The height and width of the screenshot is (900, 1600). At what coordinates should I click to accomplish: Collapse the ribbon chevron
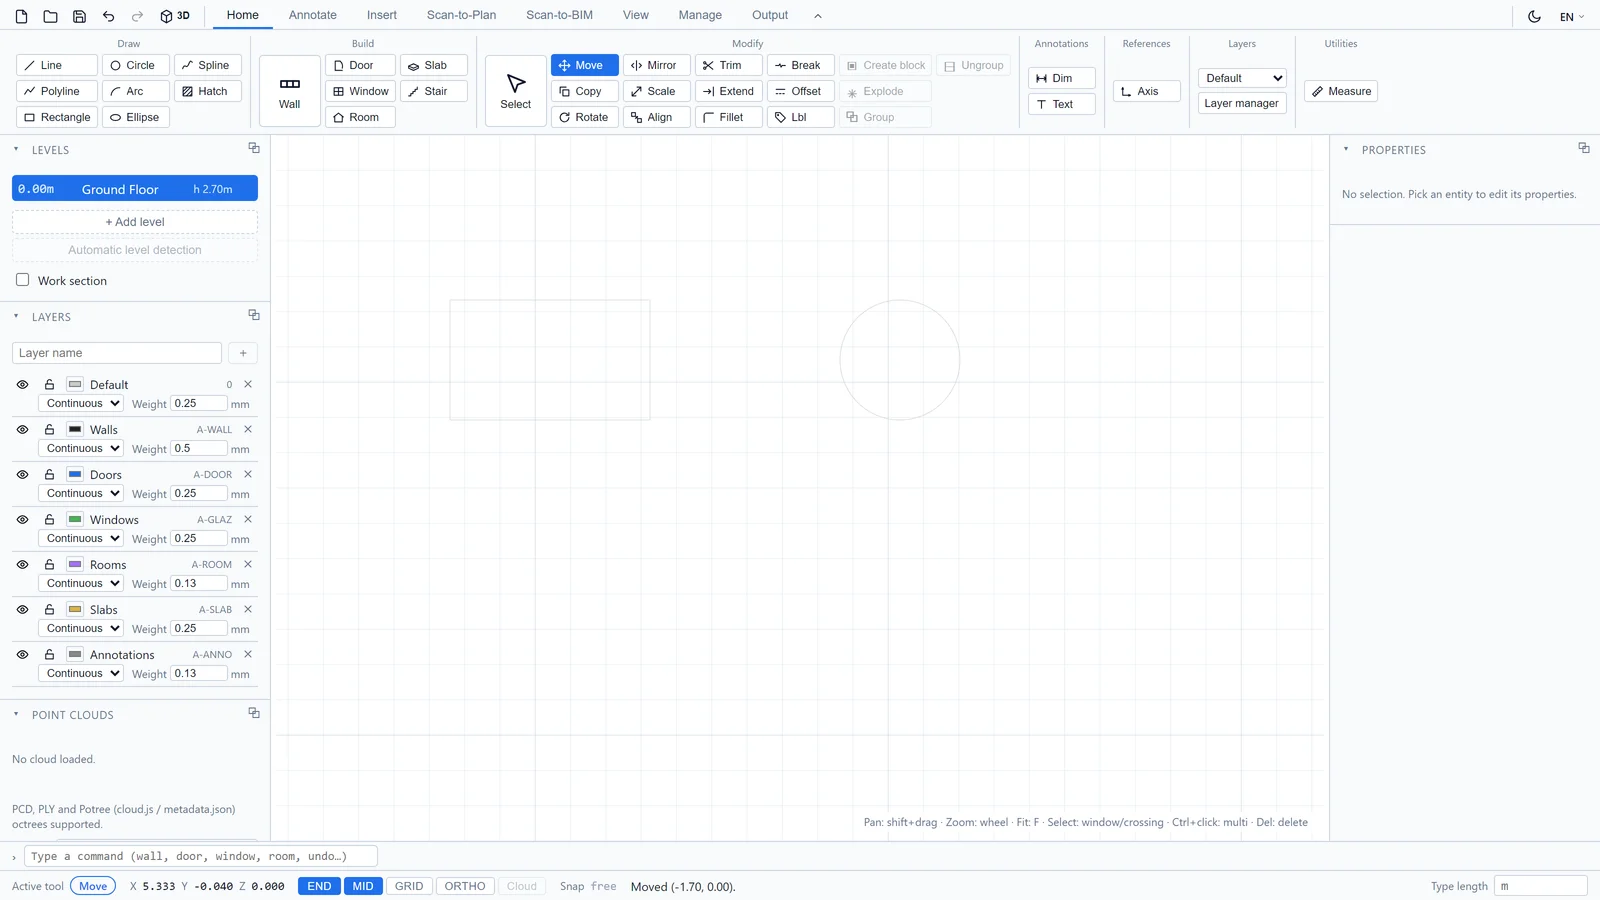(x=818, y=16)
